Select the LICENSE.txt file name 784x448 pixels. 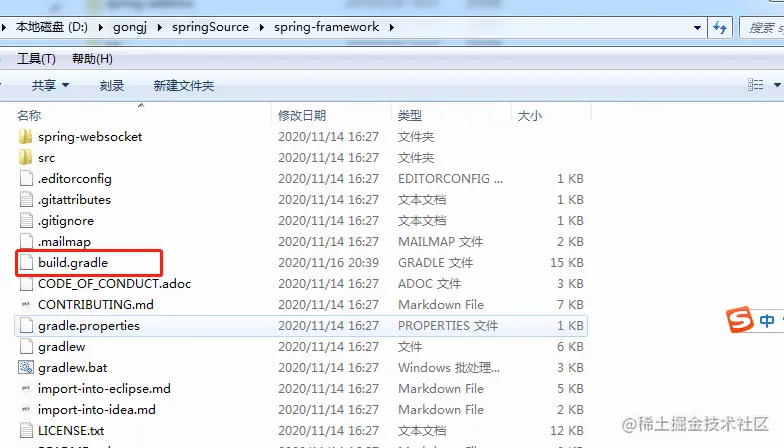pyautogui.click(x=71, y=430)
